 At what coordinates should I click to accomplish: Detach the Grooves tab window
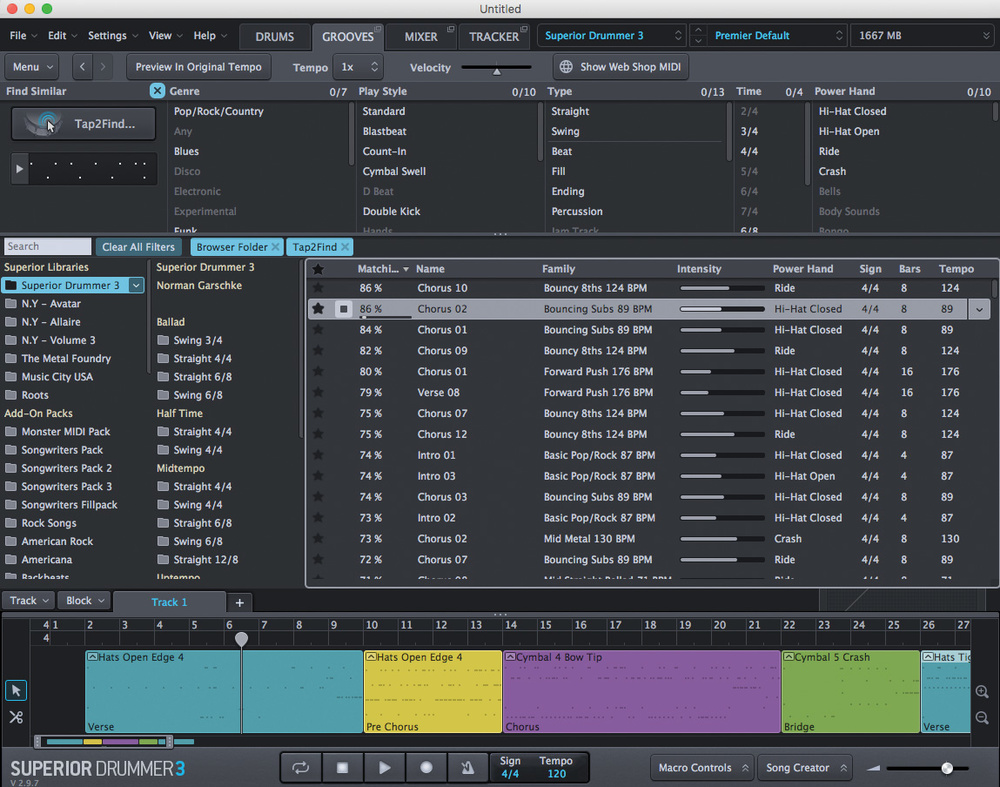[x=378, y=29]
